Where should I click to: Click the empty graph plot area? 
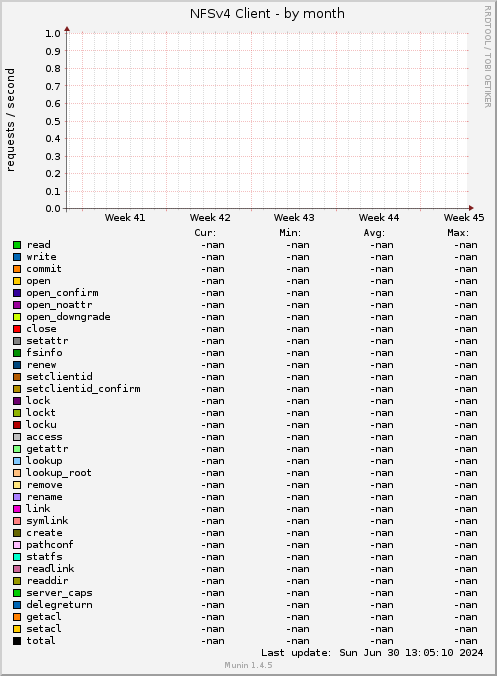[x=267, y=121]
